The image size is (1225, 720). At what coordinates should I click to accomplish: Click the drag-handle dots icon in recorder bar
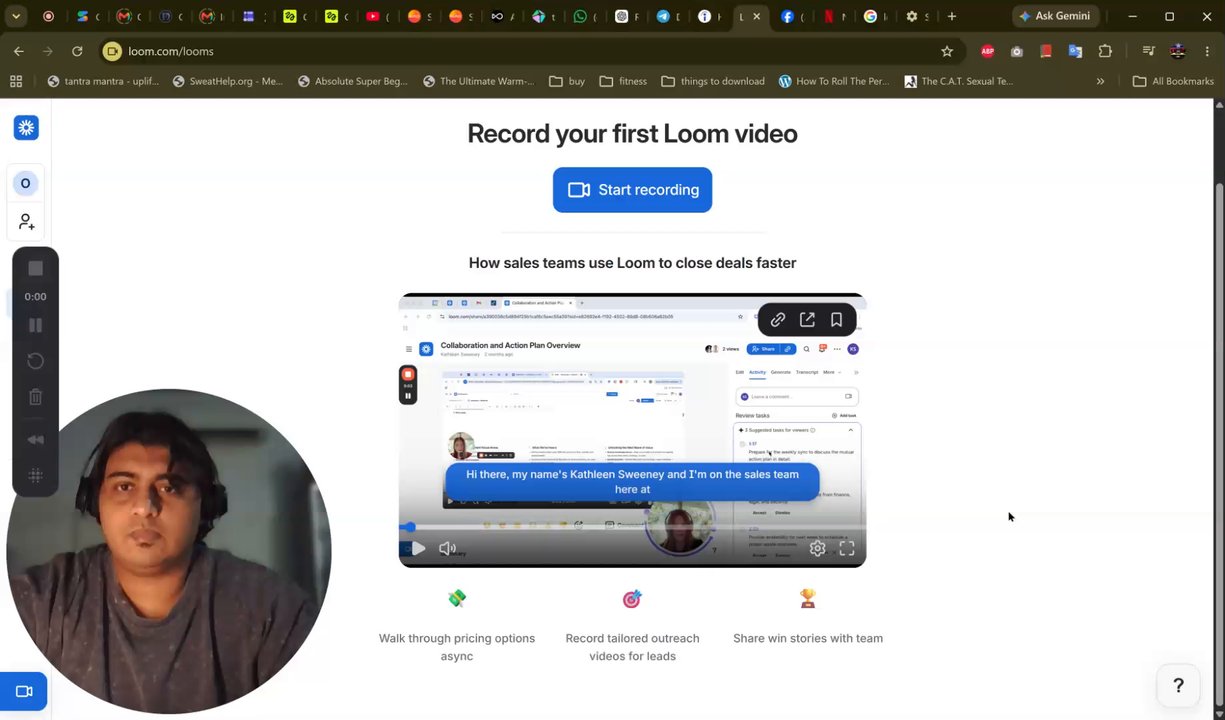(35, 476)
